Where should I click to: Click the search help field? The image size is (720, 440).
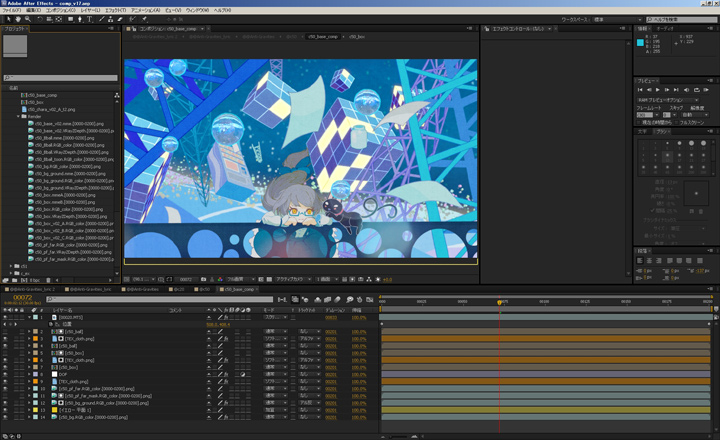681,20
